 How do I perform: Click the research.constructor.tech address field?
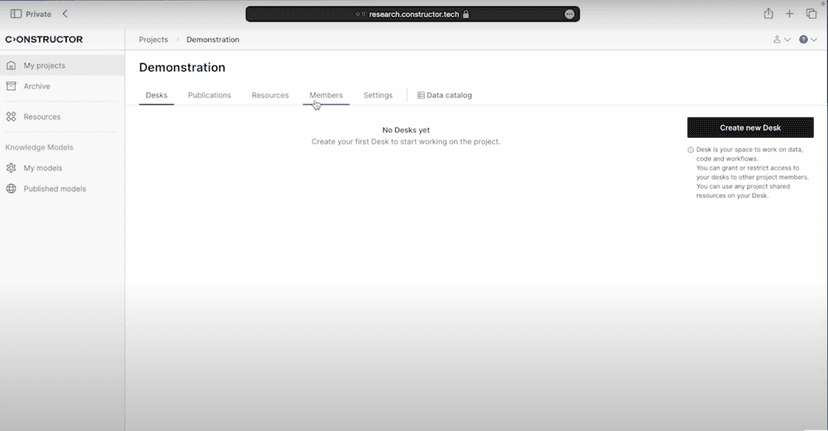pyautogui.click(x=412, y=14)
